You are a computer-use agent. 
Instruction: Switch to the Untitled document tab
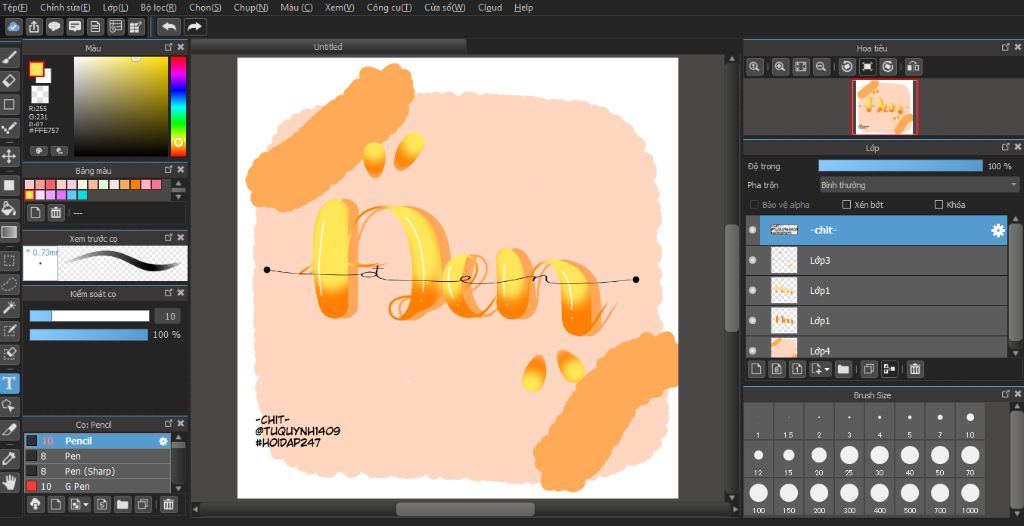click(x=328, y=47)
